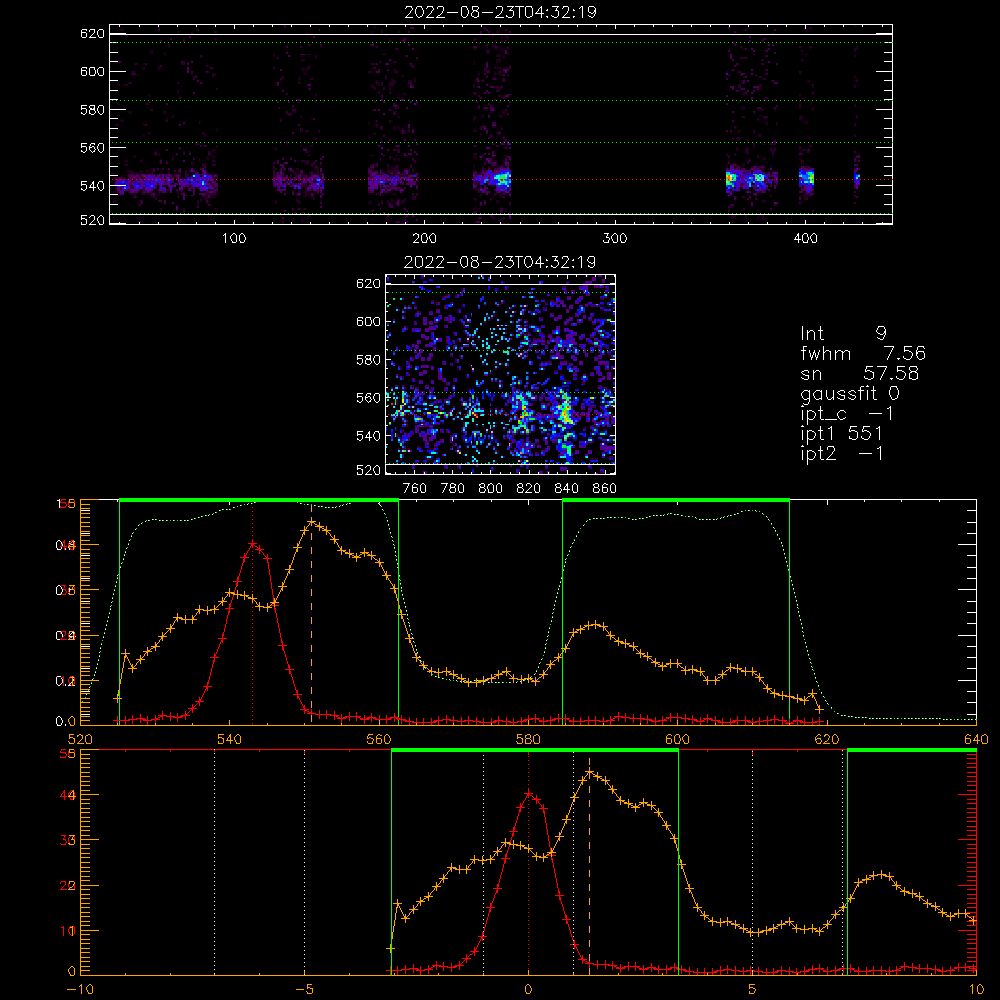
Task: Click y-axis label 600 of the wide spectrogram
Action: point(92,72)
